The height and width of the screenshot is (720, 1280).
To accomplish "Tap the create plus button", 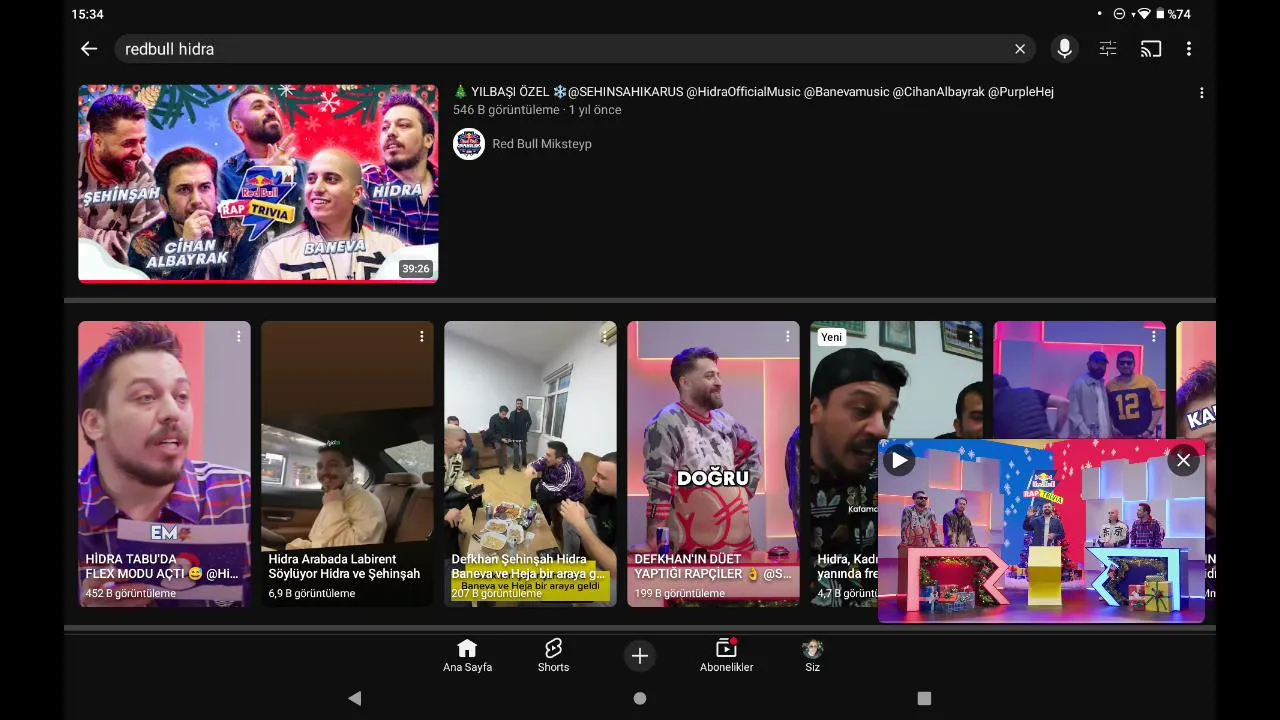I will pyautogui.click(x=640, y=656).
